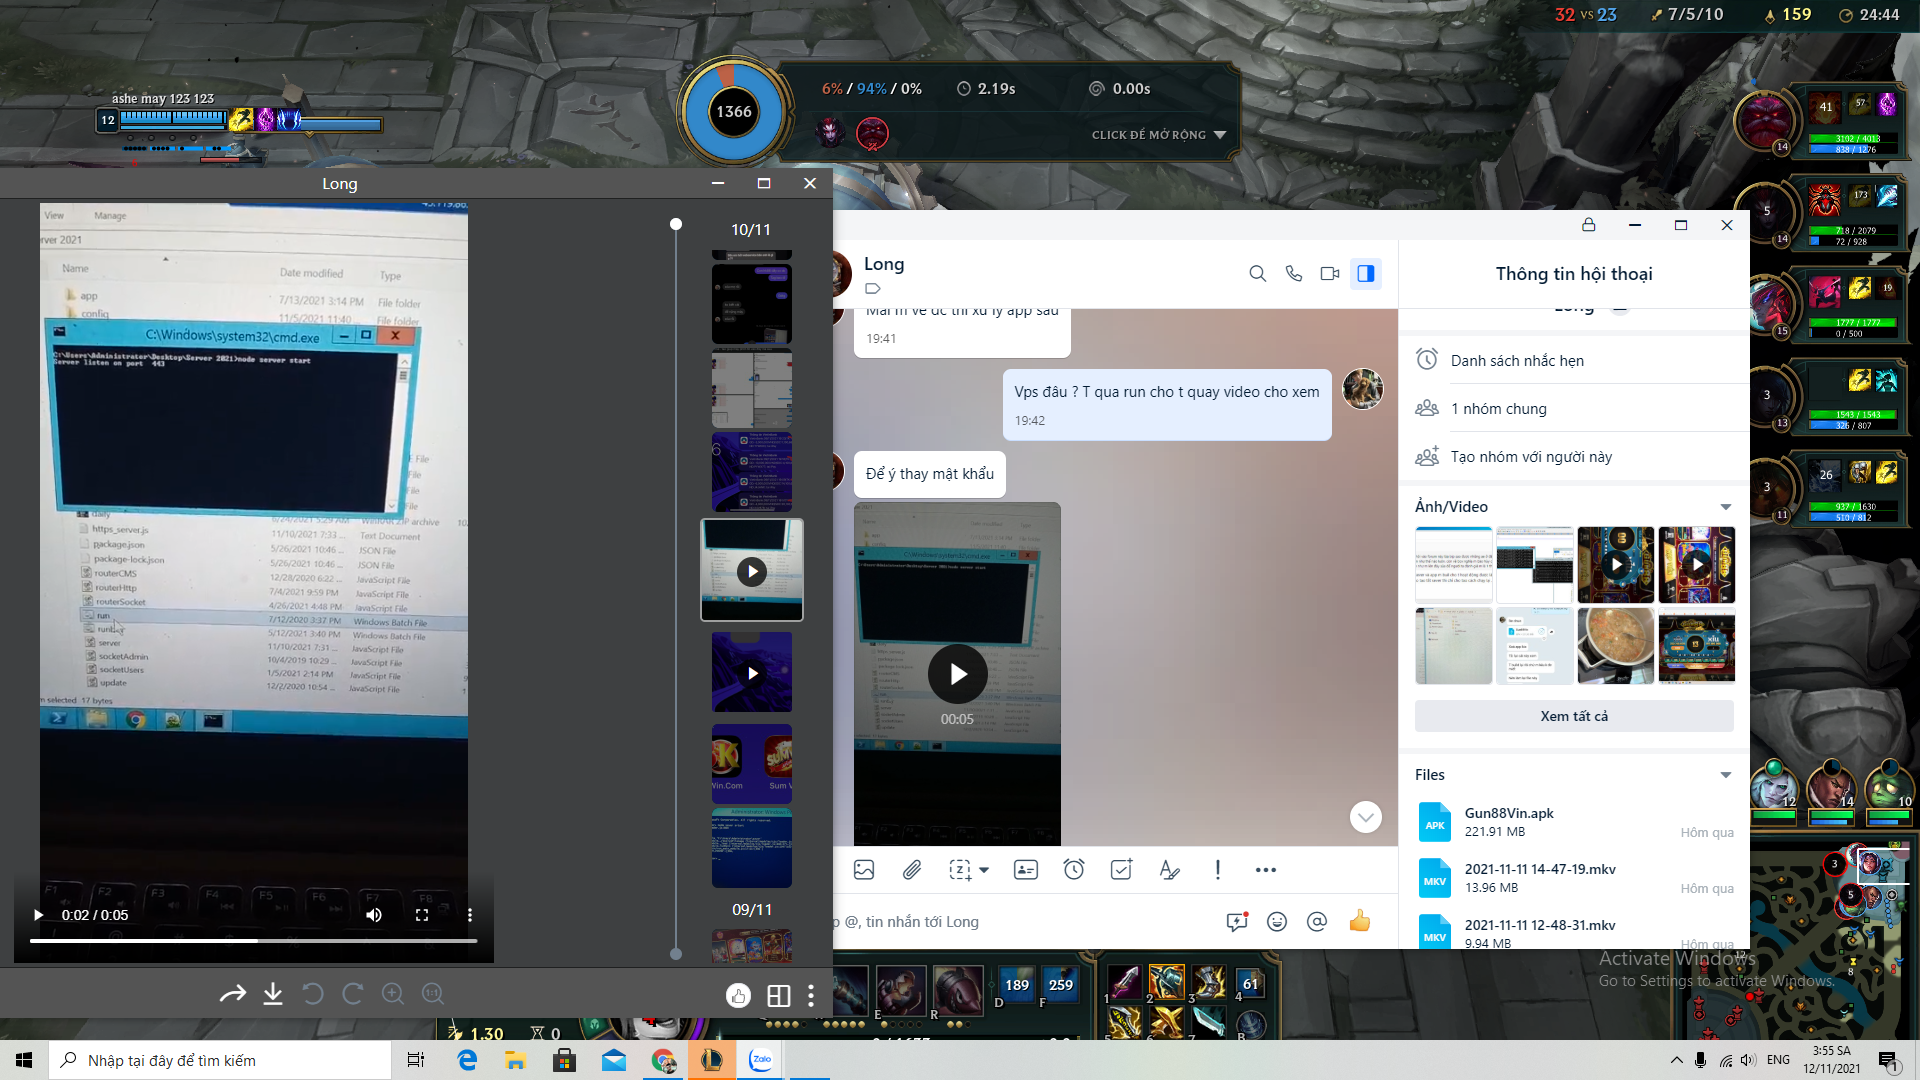Image resolution: width=1920 pixels, height=1080 pixels.
Task: Send the thumbs up like
Action: 1359,921
